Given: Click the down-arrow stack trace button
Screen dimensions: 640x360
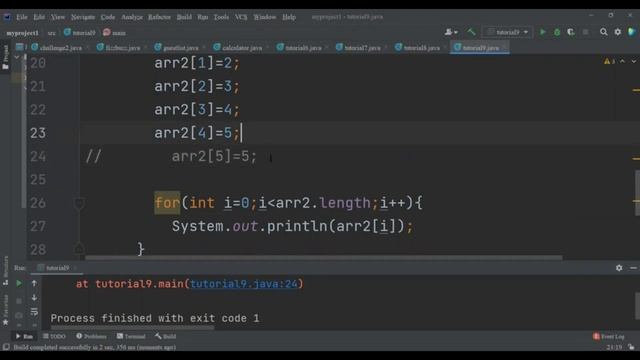Looking at the screenshot, I should [34, 298].
